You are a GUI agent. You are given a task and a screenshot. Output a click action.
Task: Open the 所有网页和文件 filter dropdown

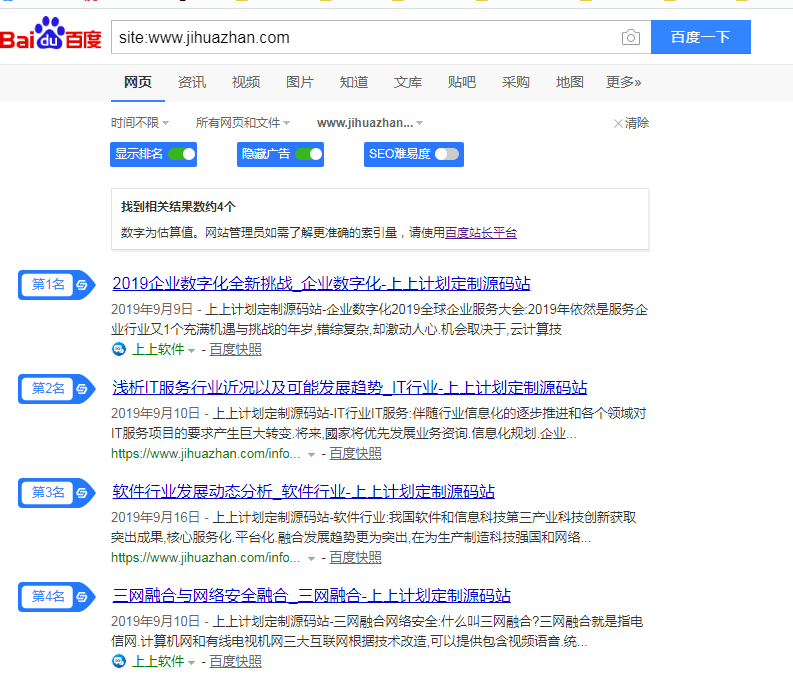click(x=243, y=123)
